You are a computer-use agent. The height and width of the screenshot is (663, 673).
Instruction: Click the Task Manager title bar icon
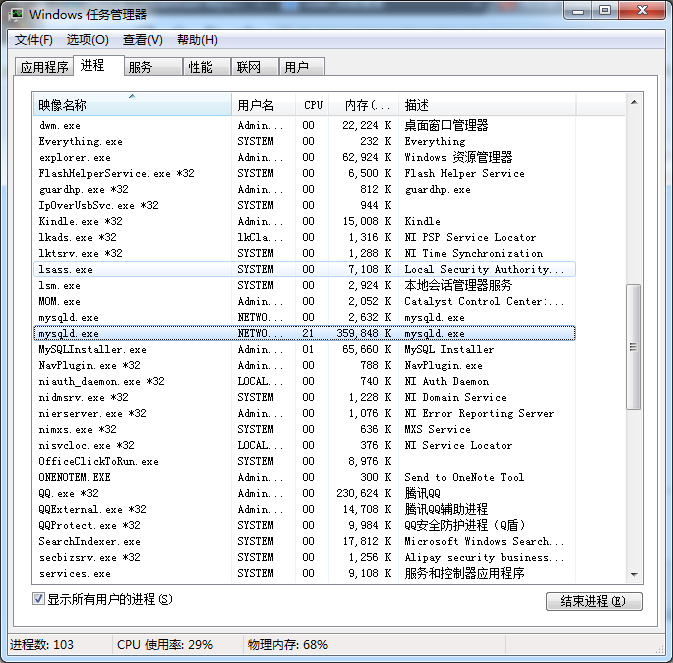coord(16,15)
